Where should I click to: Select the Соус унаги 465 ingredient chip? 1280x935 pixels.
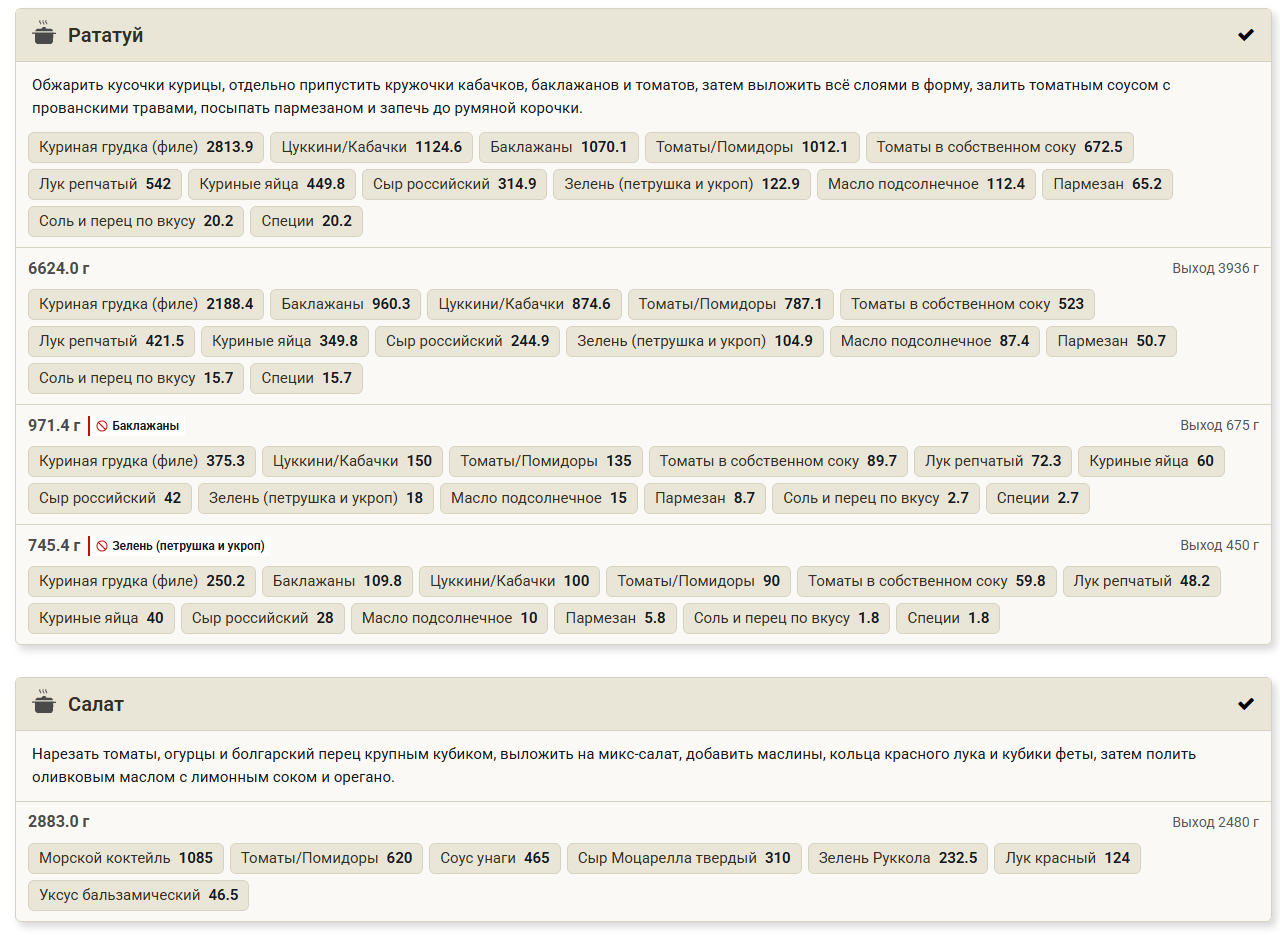pyautogui.click(x=495, y=858)
